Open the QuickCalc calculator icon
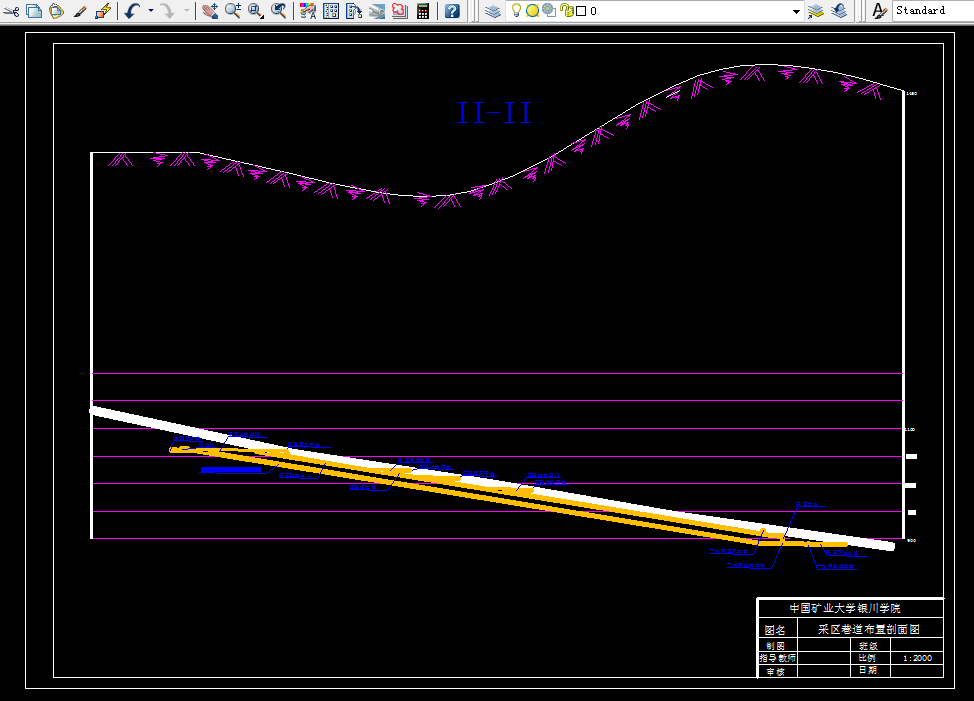Screen dimensions: 974x701 [423, 11]
